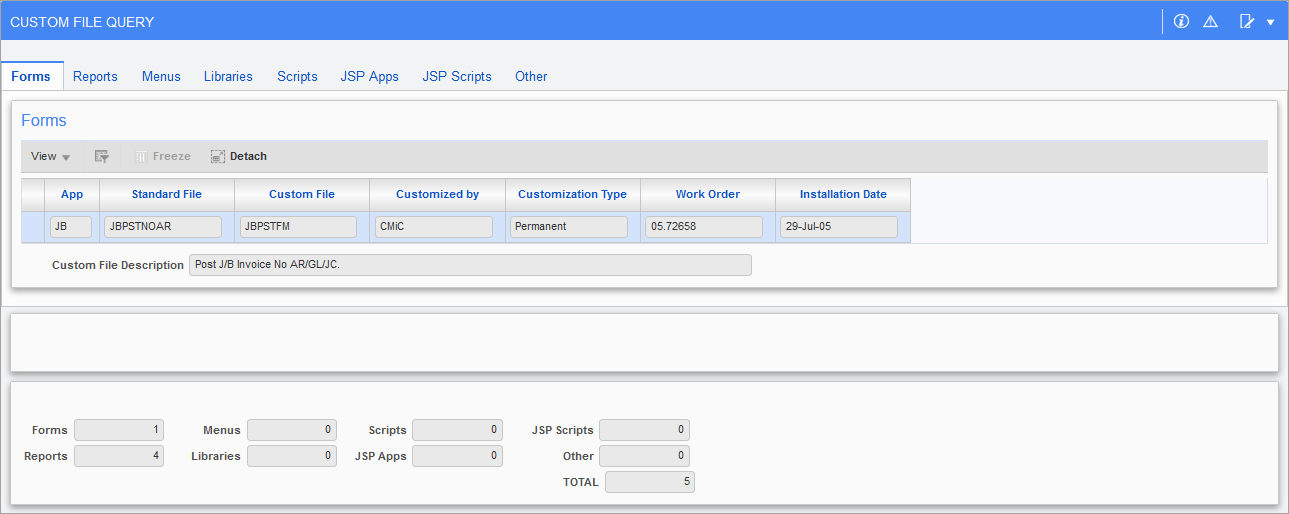Click the Freeze toolbar button
This screenshot has width=1289, height=514.
pos(162,156)
